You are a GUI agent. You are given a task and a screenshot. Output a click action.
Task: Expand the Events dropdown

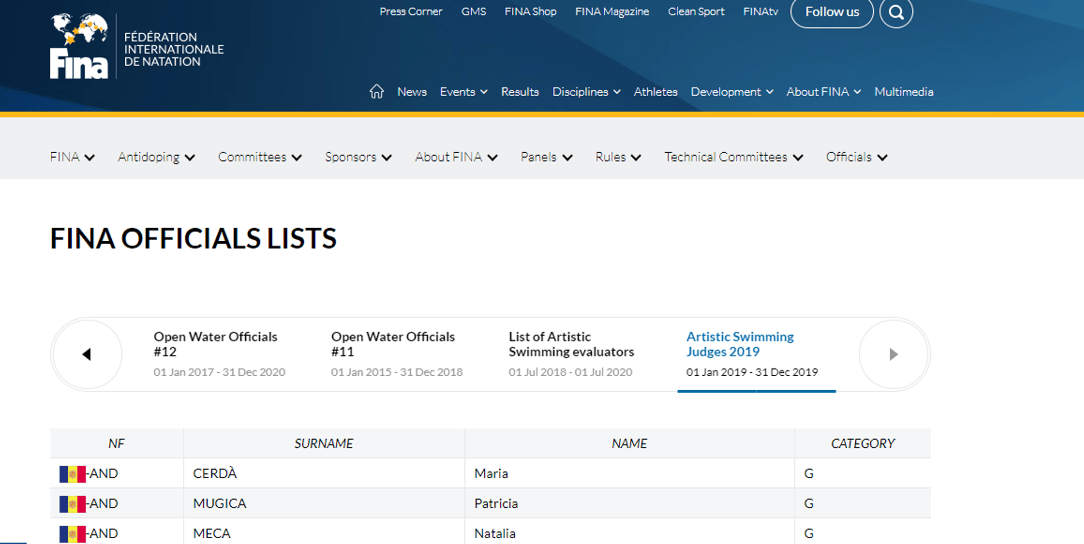[x=463, y=91]
